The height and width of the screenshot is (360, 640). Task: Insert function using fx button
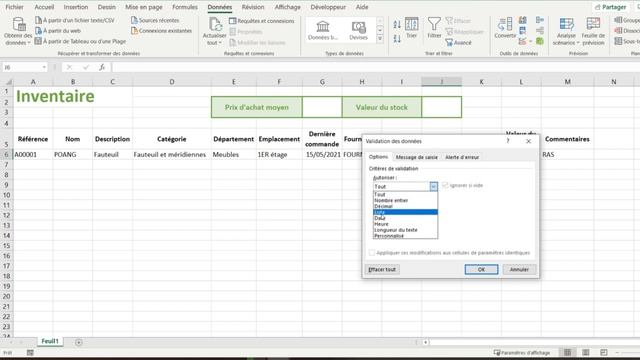pos(102,67)
